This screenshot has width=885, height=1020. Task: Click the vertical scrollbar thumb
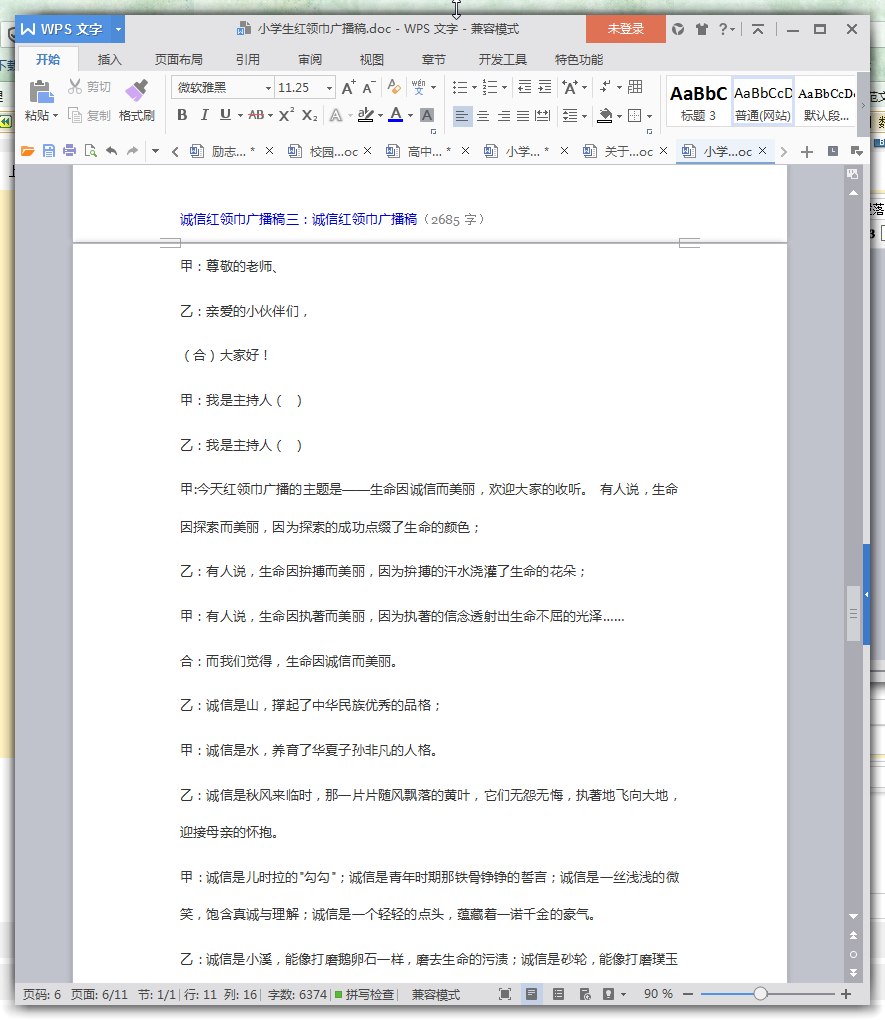[853, 613]
